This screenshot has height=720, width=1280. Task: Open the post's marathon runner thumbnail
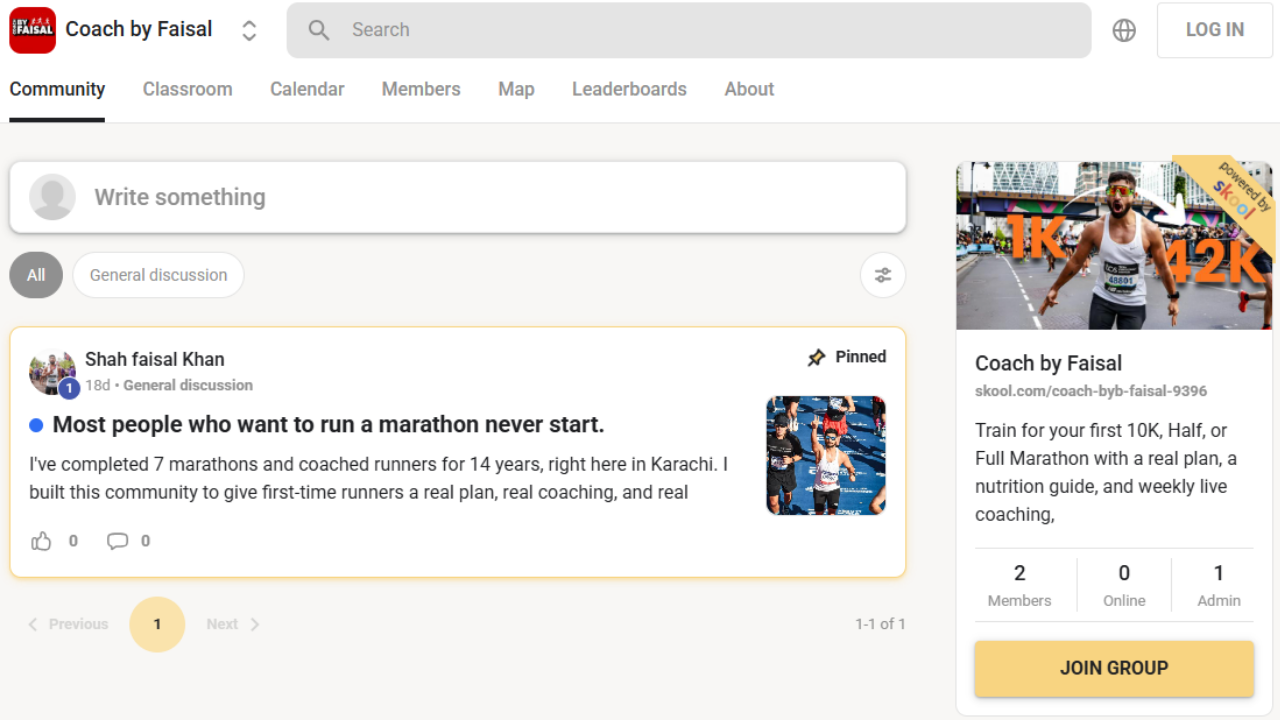click(x=826, y=456)
